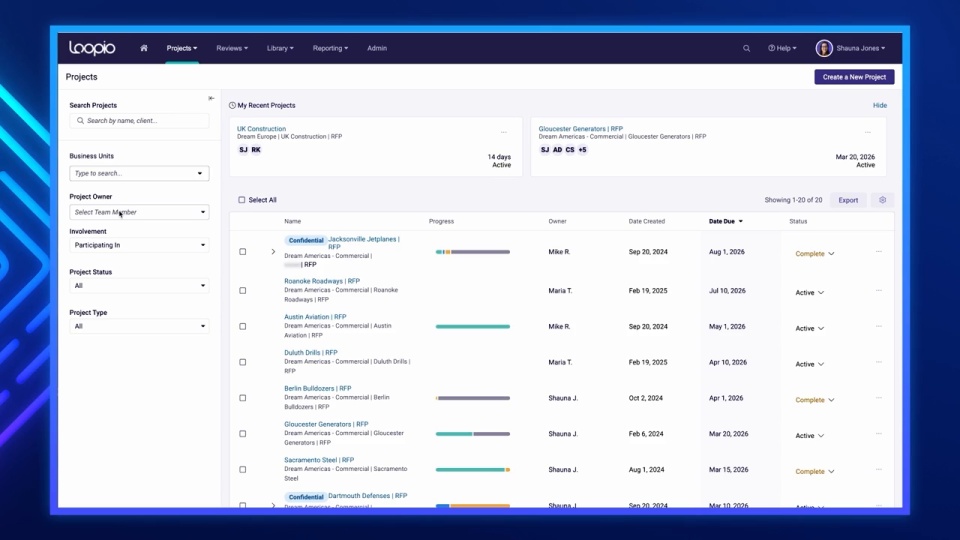Click SJ avatar on UK Construction card
The image size is (960, 540).
pos(244,149)
